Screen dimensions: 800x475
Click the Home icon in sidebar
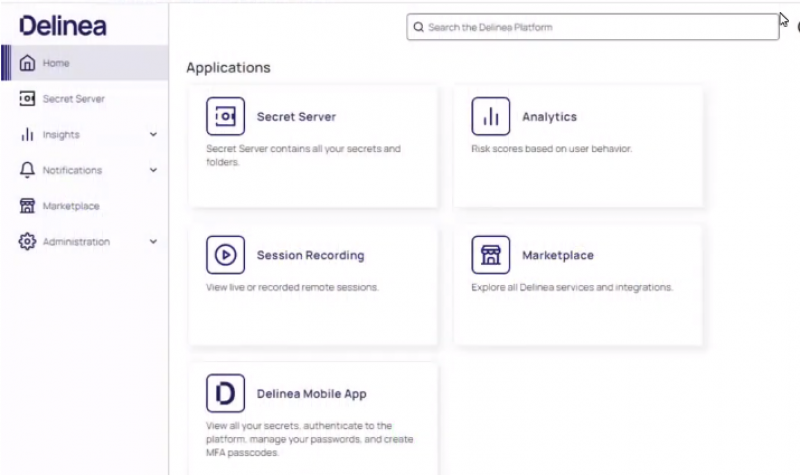tap(27, 63)
